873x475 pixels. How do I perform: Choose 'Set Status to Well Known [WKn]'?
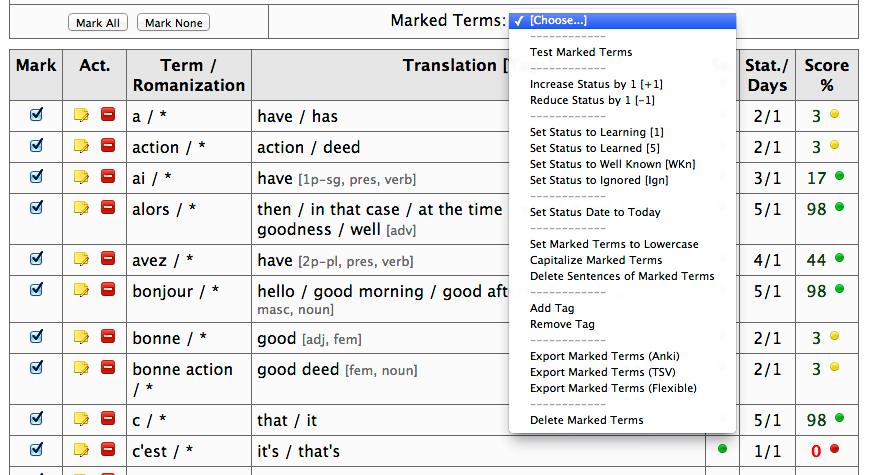point(612,164)
